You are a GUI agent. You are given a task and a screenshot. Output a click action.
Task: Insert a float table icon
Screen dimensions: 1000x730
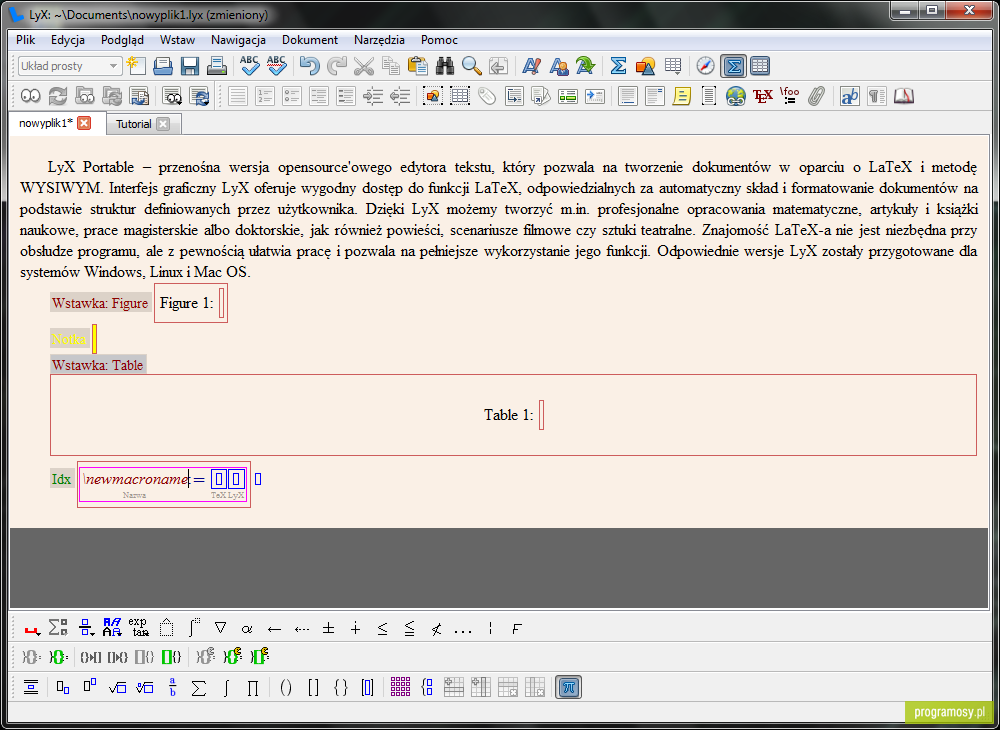pyautogui.click(x=460, y=96)
